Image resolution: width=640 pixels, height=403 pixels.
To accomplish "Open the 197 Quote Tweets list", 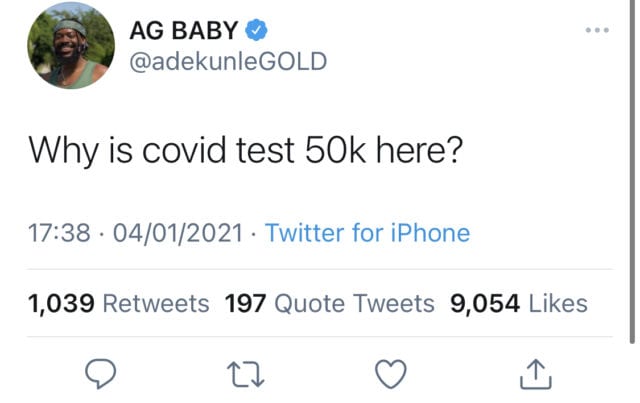I will pos(329,303).
